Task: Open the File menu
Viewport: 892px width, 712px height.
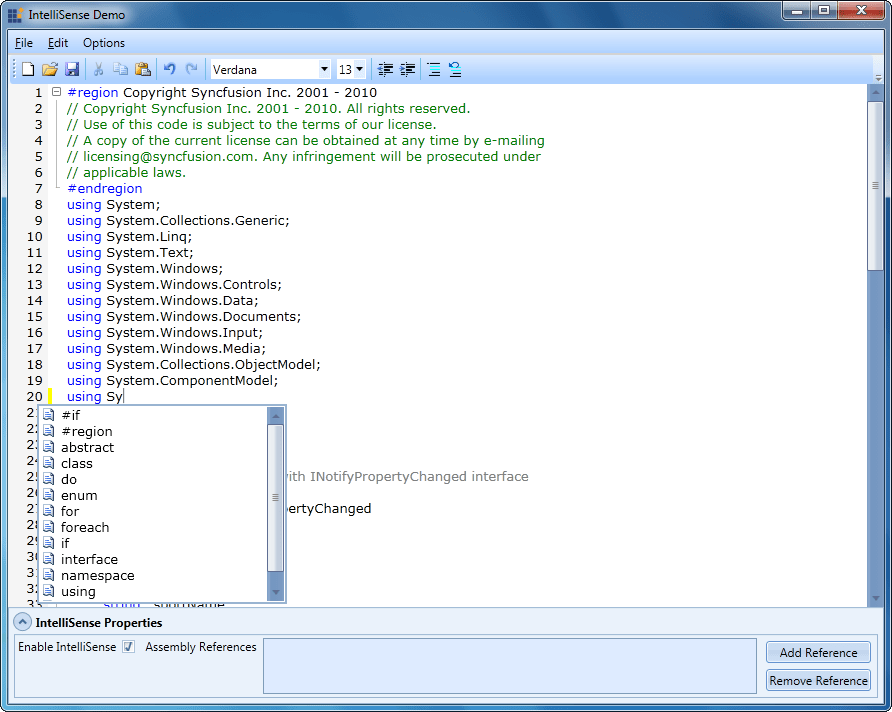Action: [23, 43]
